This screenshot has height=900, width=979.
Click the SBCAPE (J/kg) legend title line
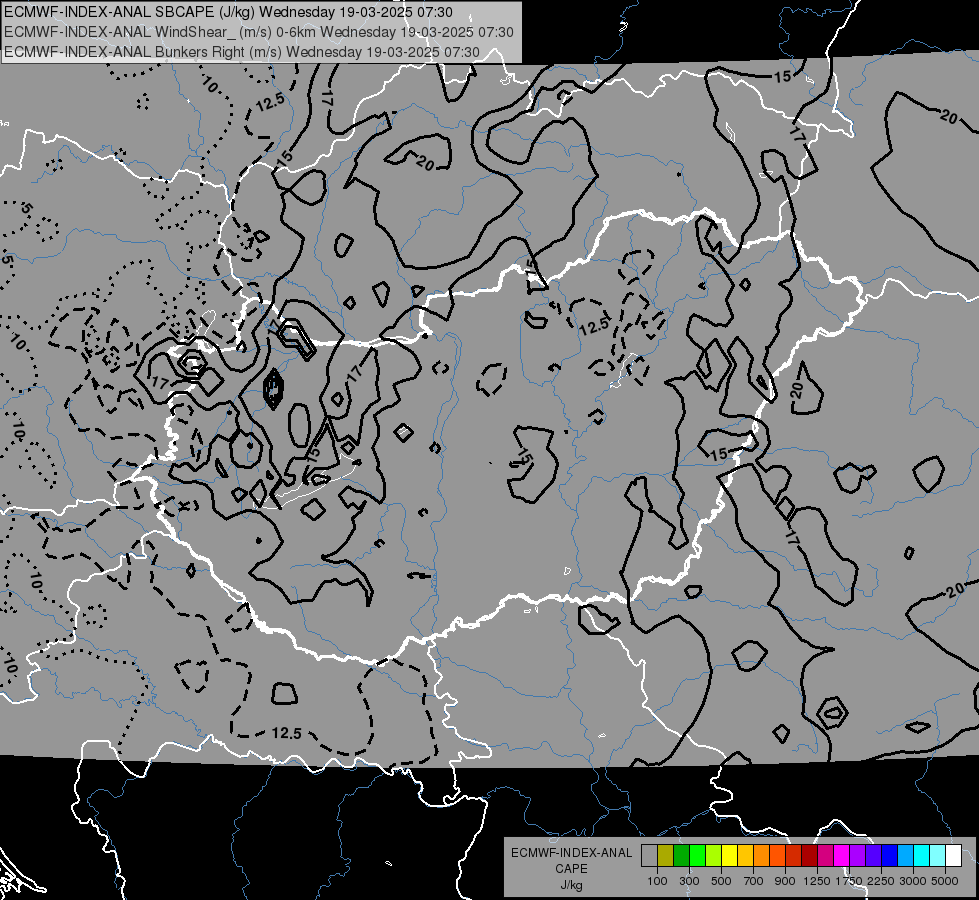[x=229, y=12]
